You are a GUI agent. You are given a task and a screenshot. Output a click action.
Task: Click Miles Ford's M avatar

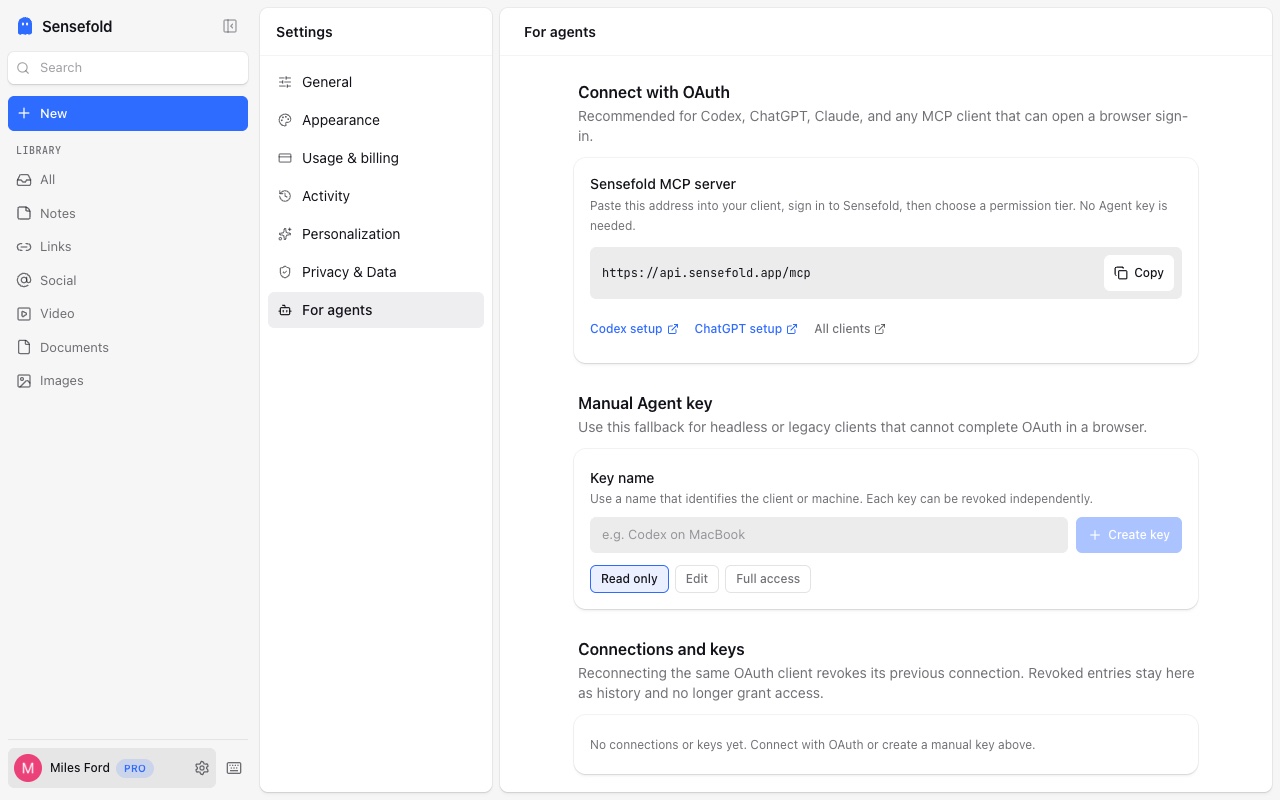pyautogui.click(x=28, y=768)
